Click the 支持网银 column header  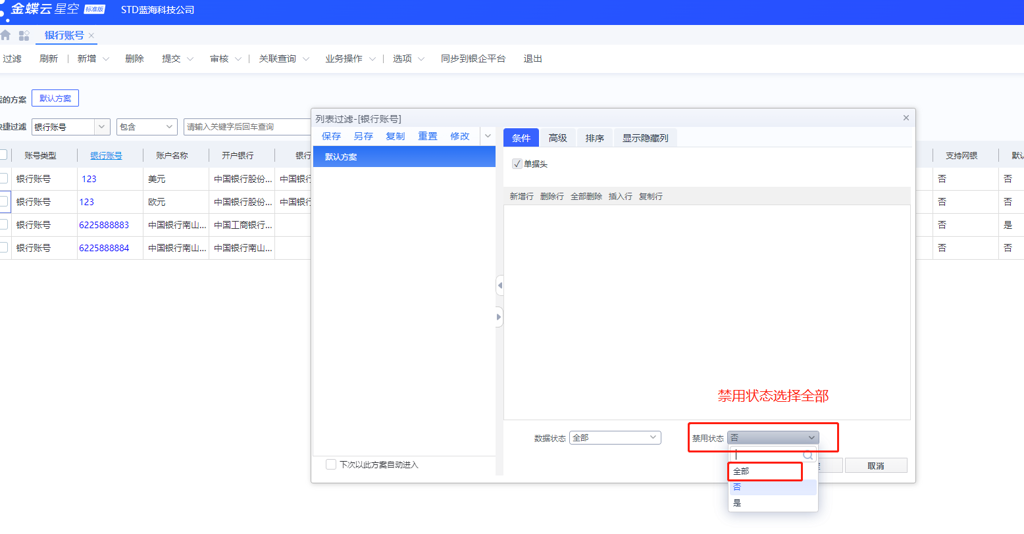[x=961, y=155]
